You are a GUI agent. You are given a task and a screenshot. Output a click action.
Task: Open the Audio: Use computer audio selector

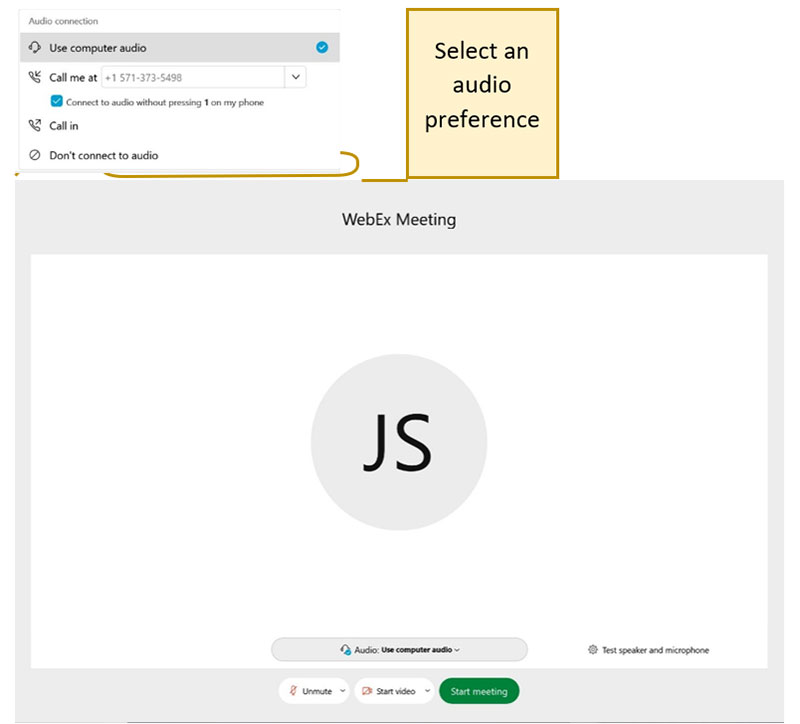click(x=400, y=650)
